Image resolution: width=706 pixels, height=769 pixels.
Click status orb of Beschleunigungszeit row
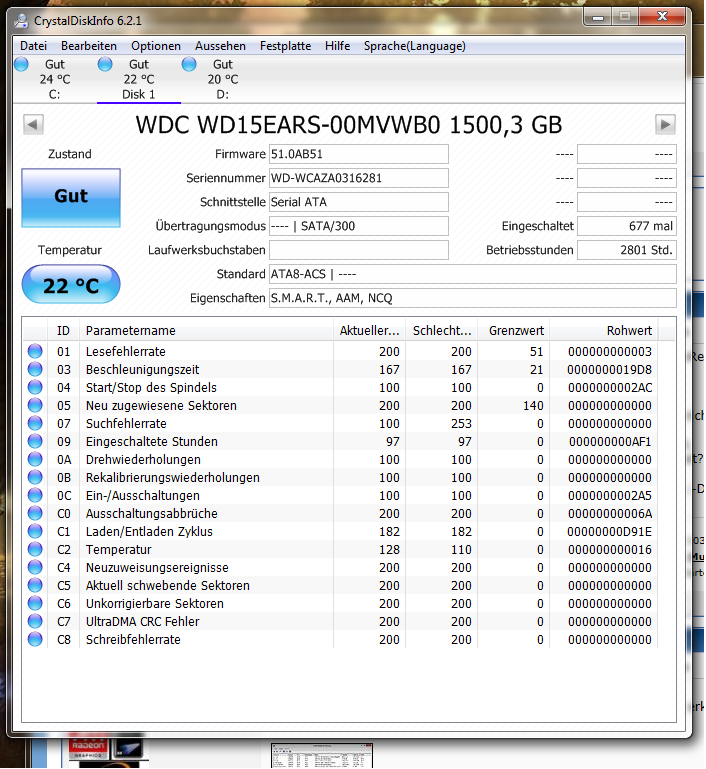35,369
